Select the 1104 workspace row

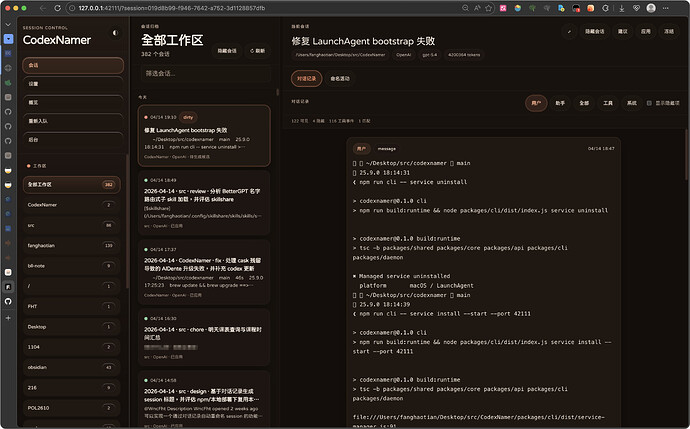coord(71,347)
